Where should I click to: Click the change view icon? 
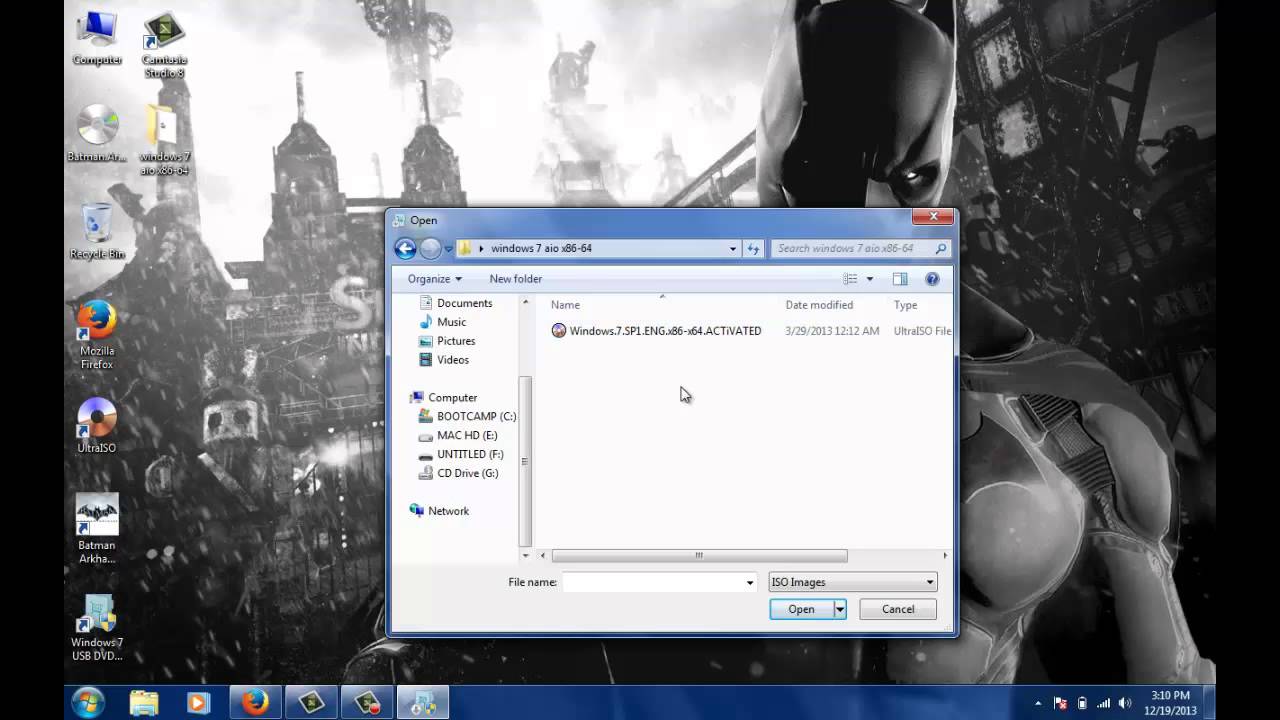pyautogui.click(x=850, y=279)
